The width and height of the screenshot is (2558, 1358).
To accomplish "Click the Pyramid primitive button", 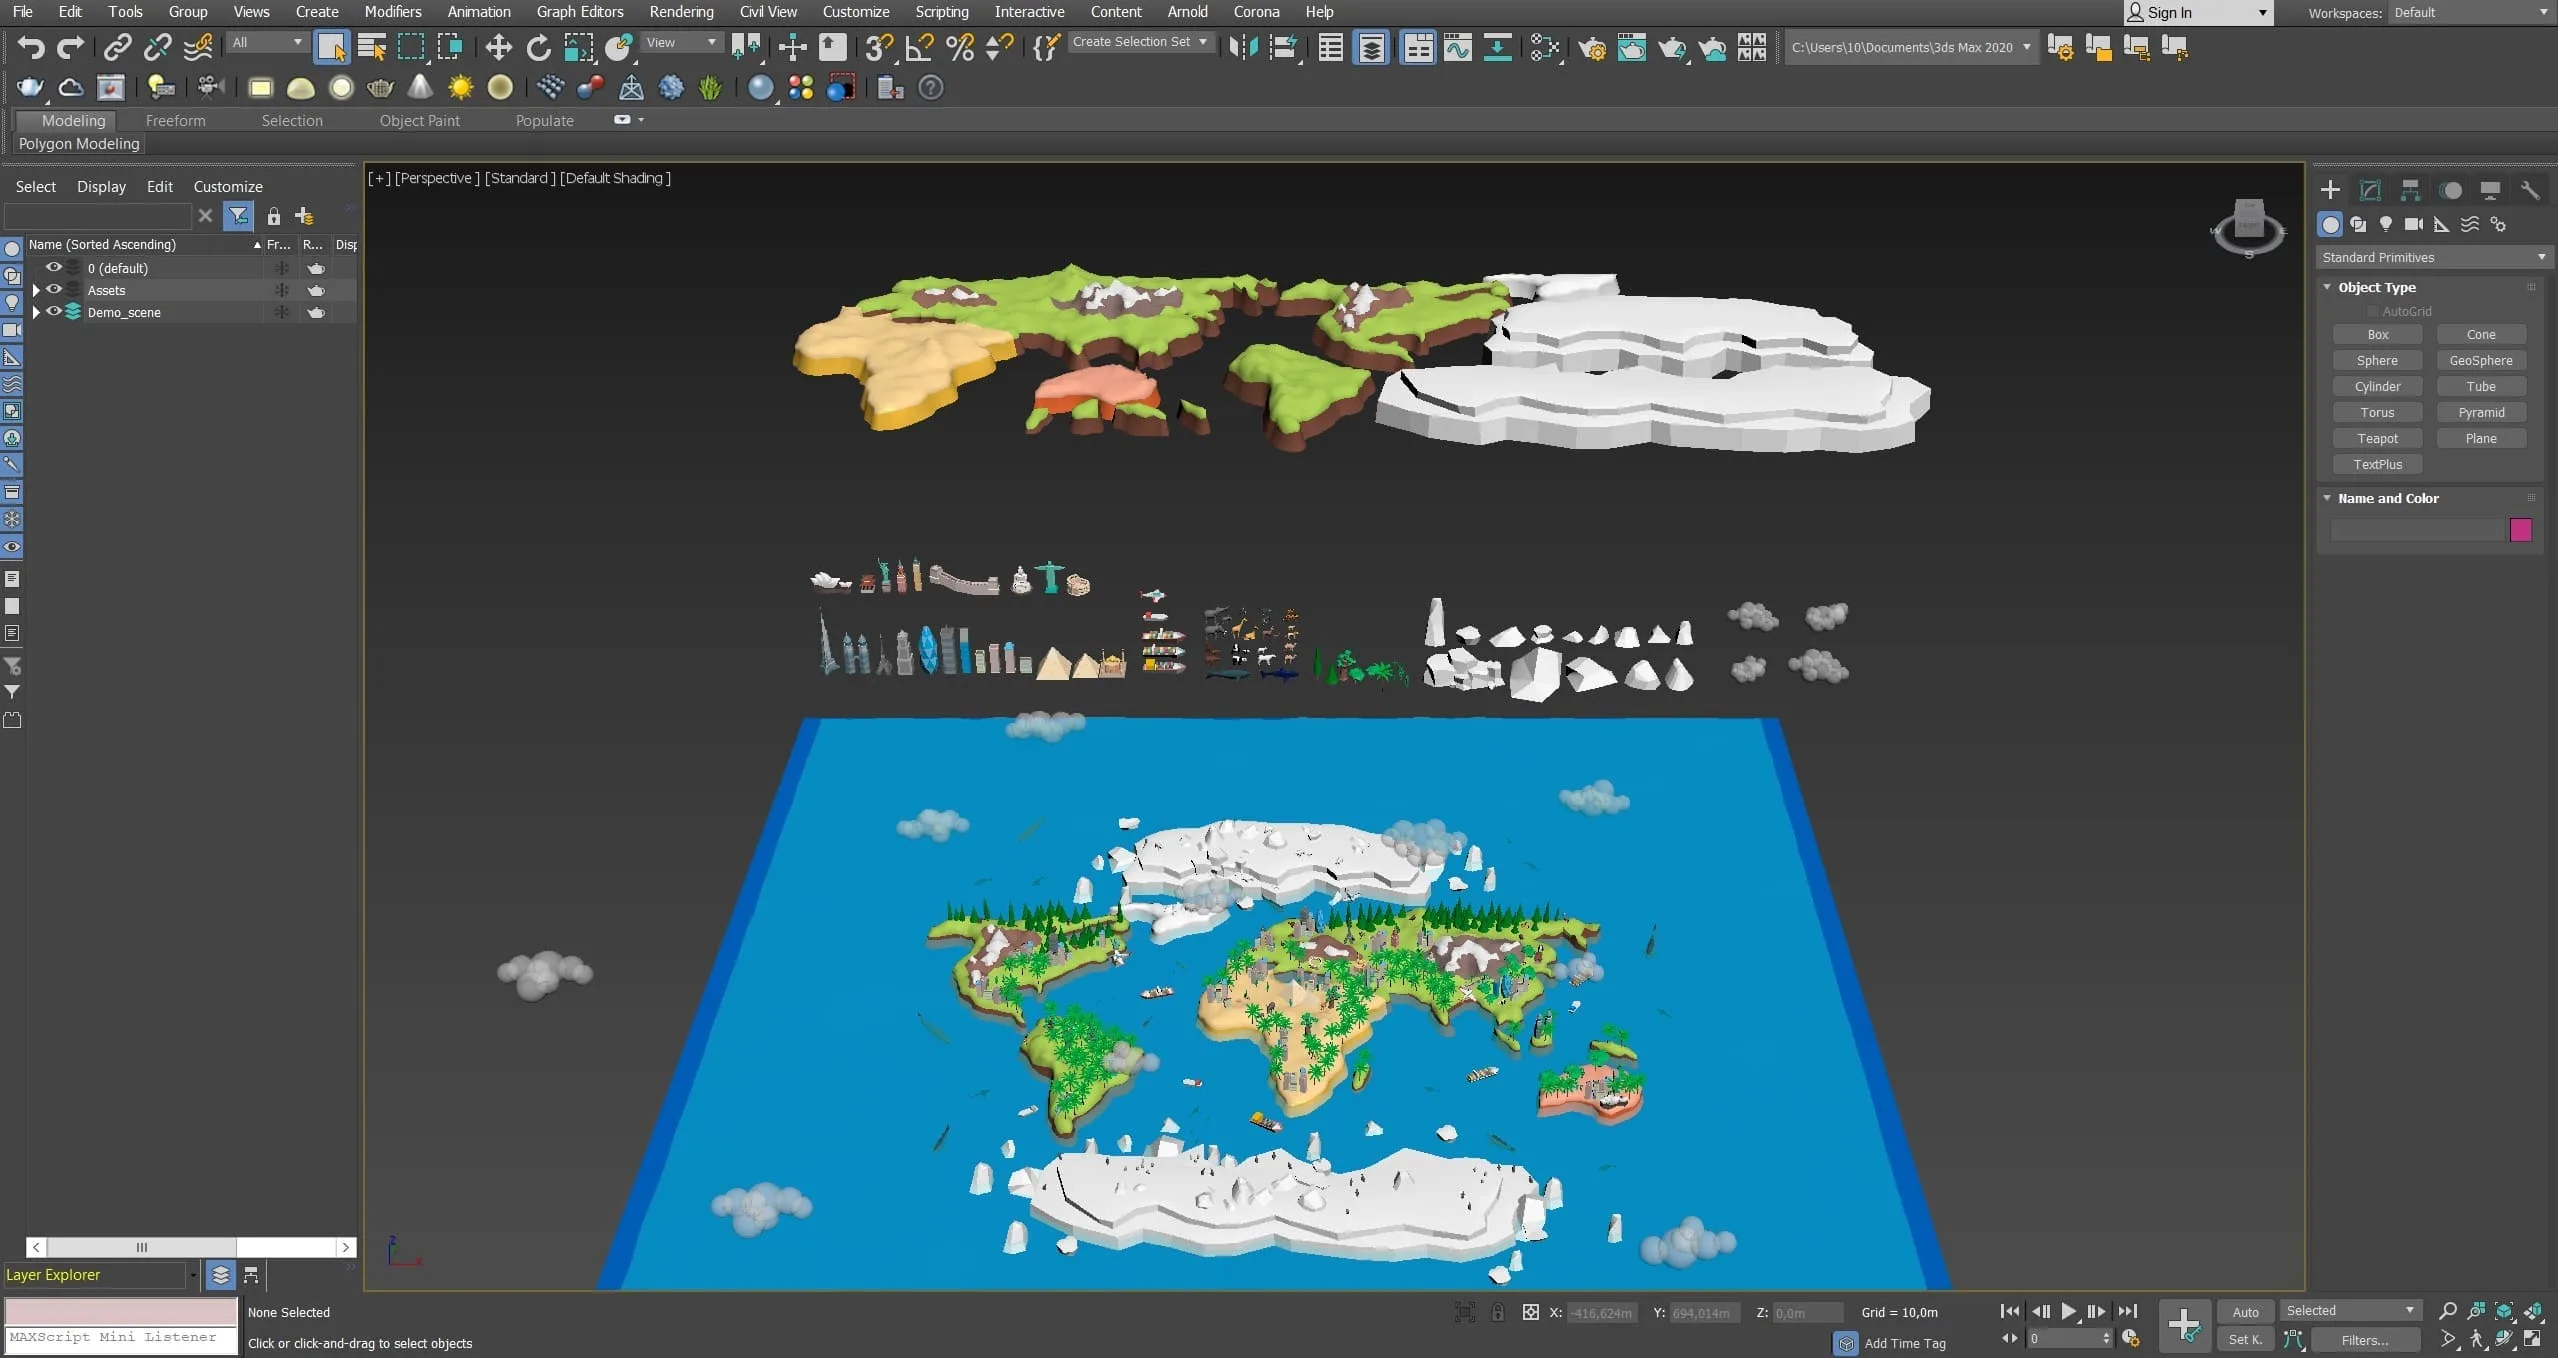I will tap(2481, 412).
